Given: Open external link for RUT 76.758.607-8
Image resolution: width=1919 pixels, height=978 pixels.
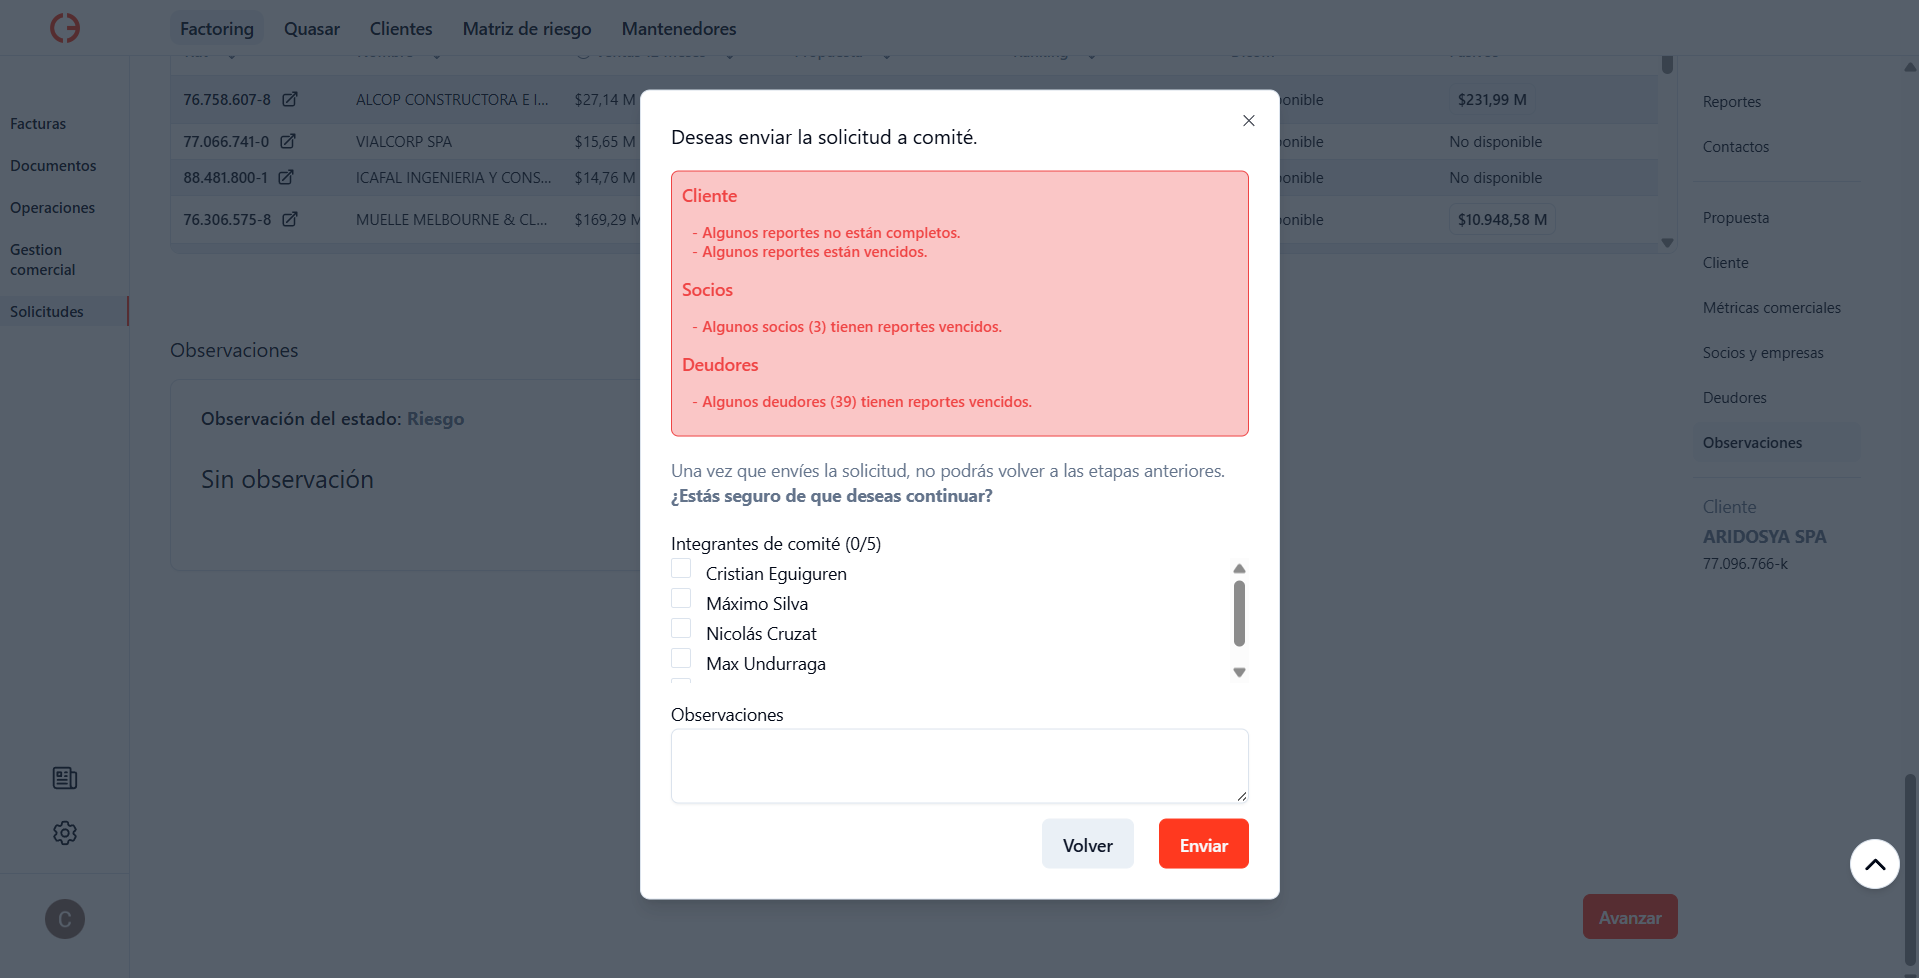Looking at the screenshot, I should (x=290, y=99).
